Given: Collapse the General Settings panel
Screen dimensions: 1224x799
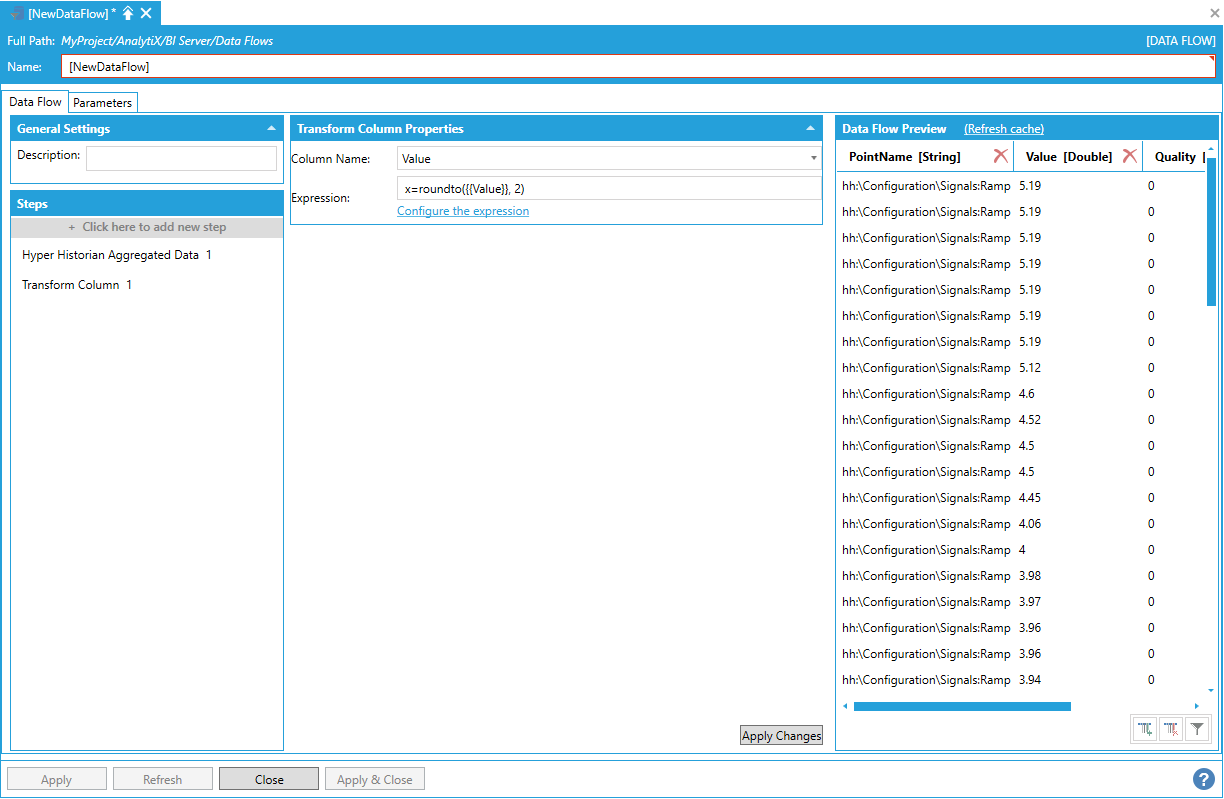Looking at the screenshot, I should (x=271, y=129).
